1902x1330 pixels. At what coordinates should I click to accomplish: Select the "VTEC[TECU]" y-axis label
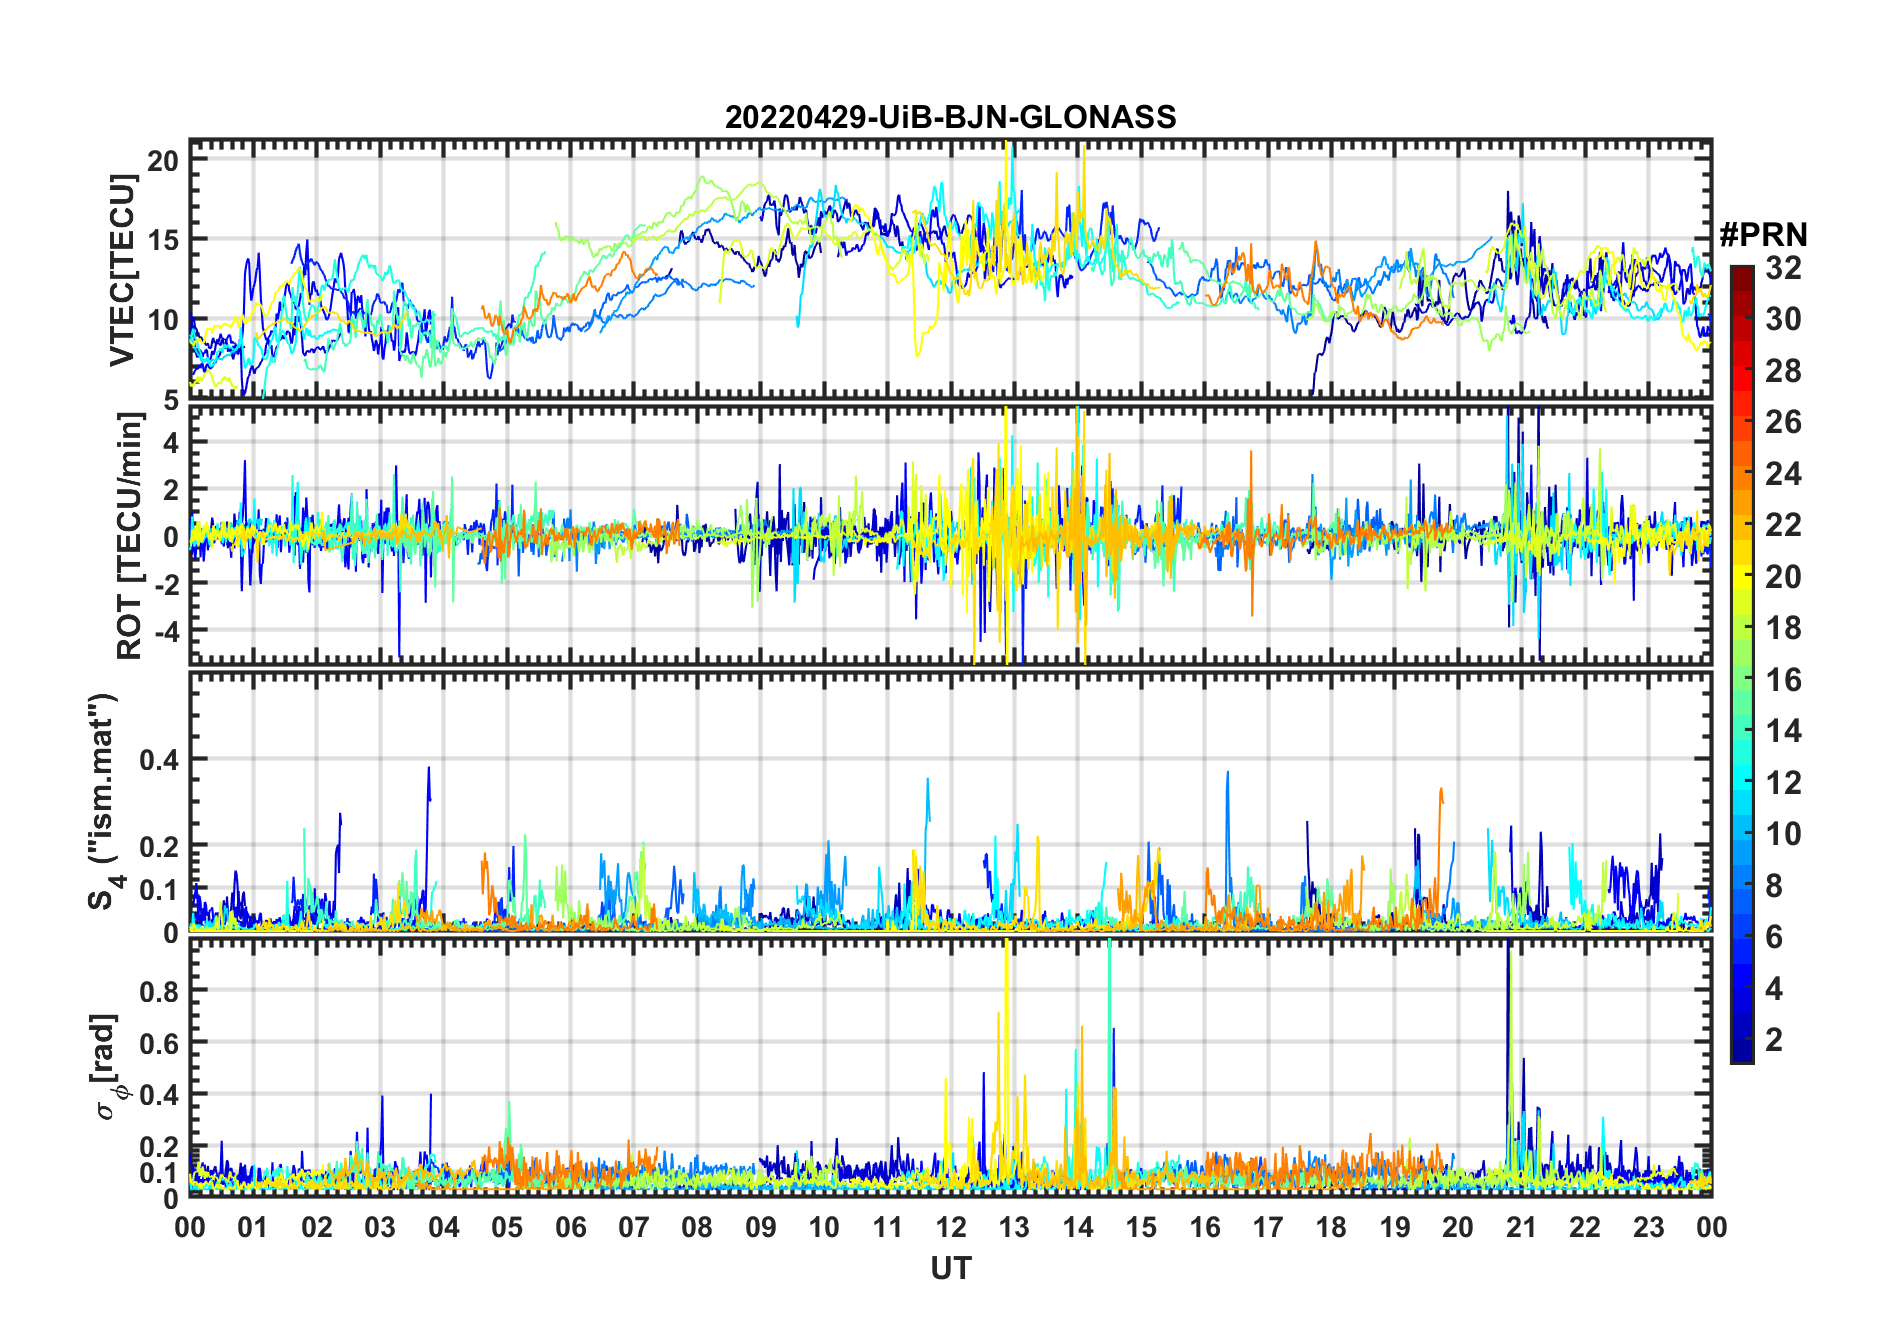(x=122, y=270)
